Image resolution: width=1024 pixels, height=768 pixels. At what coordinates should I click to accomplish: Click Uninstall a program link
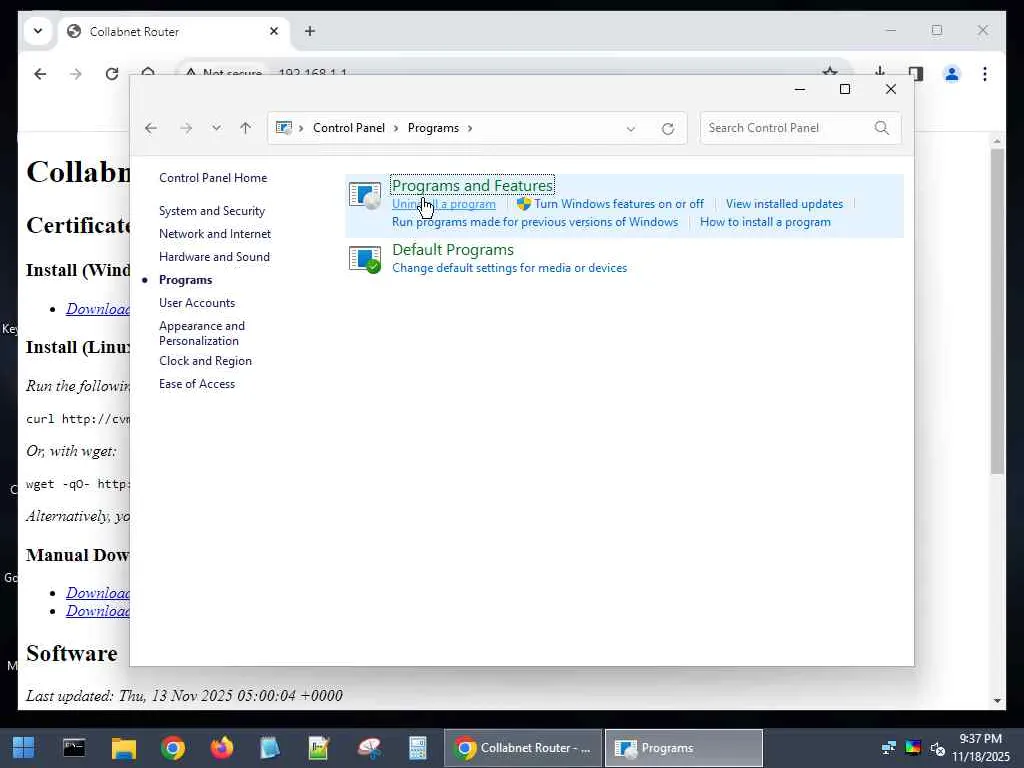pos(443,204)
